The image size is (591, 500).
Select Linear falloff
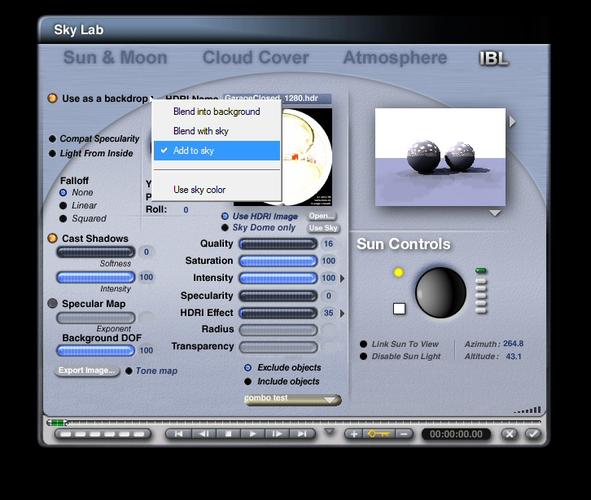(63, 206)
